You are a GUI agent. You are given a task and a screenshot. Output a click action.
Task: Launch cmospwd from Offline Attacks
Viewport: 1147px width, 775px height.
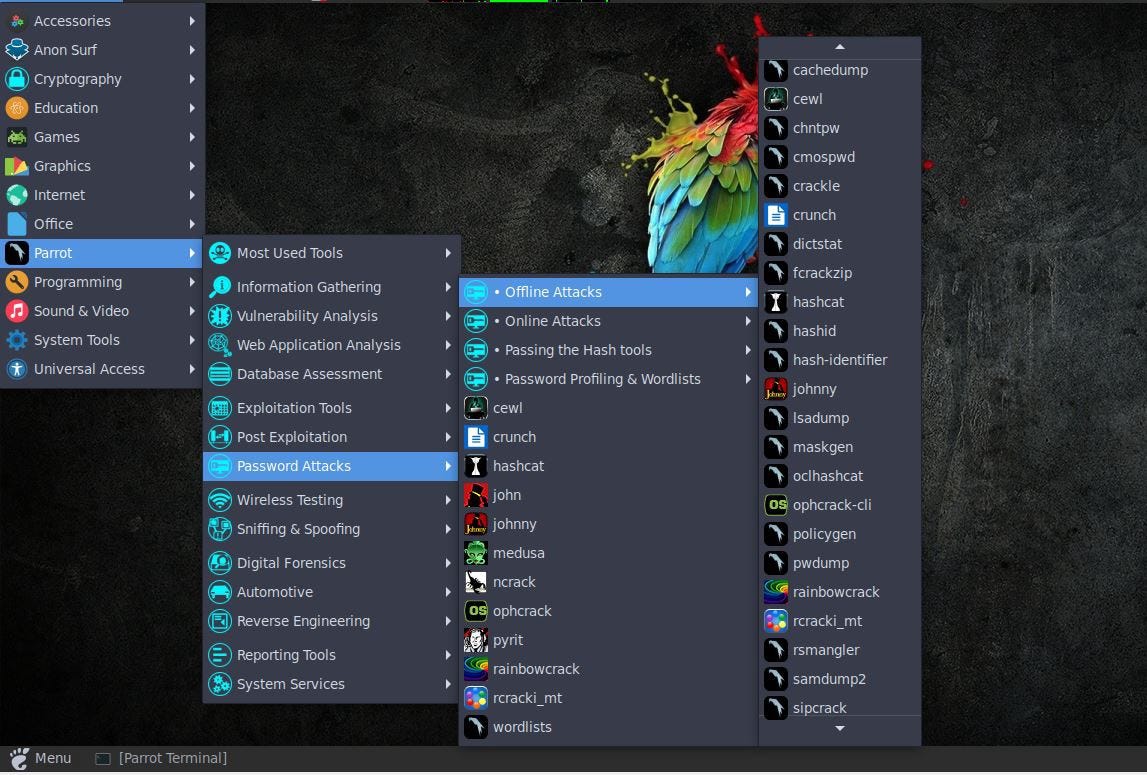[x=840, y=157]
